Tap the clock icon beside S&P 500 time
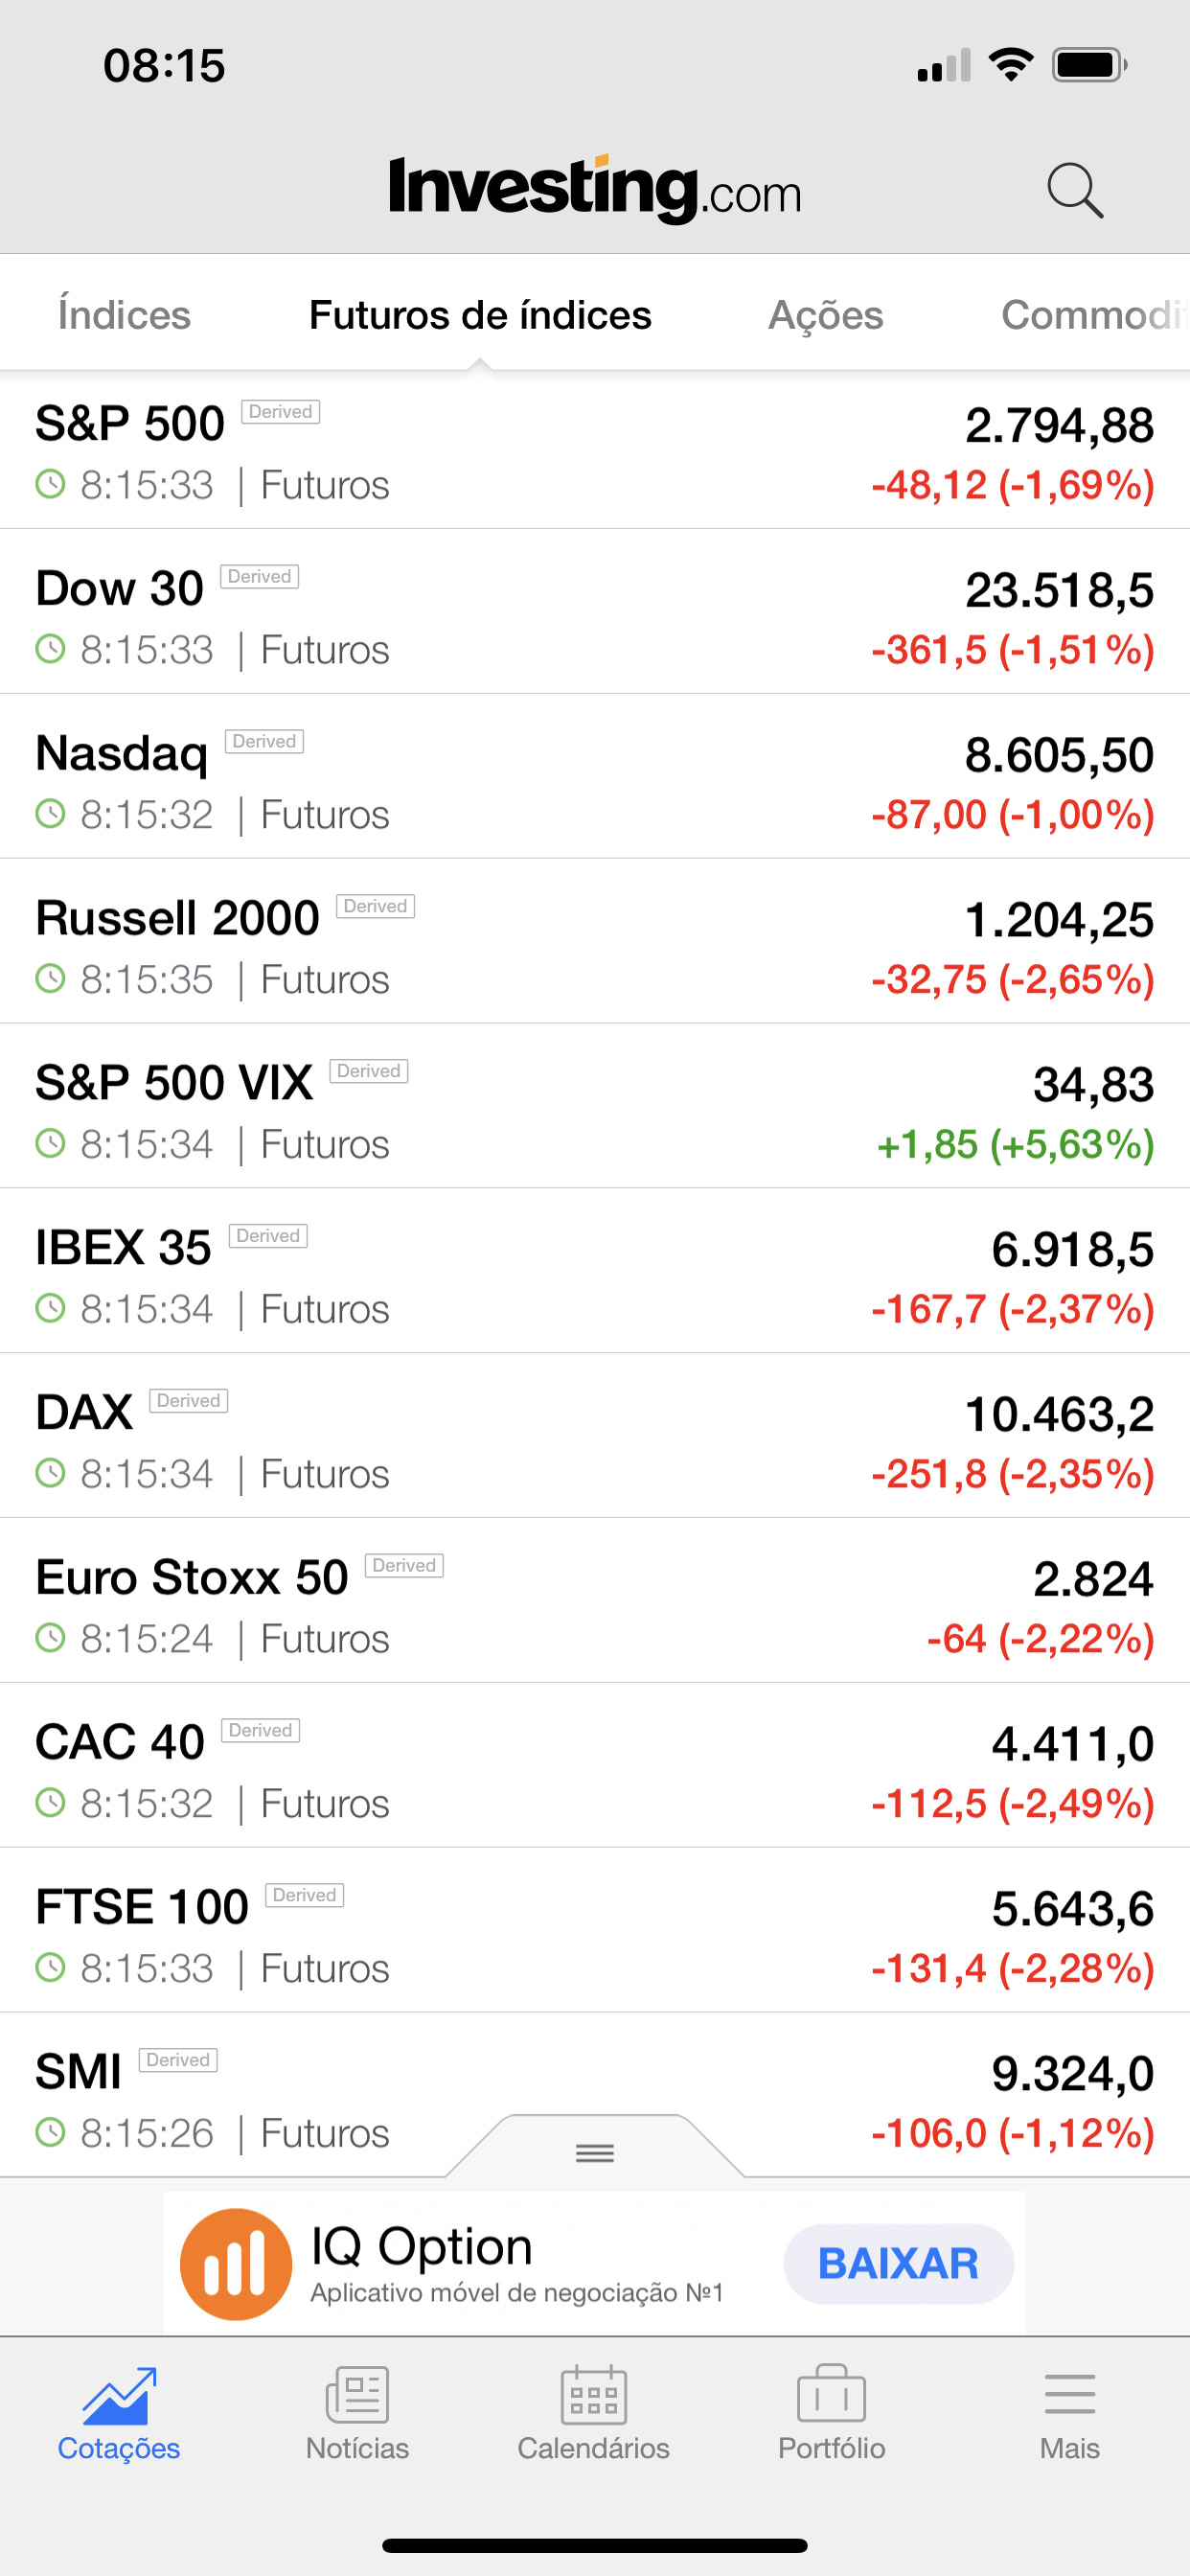1190x2576 pixels. pos(50,485)
